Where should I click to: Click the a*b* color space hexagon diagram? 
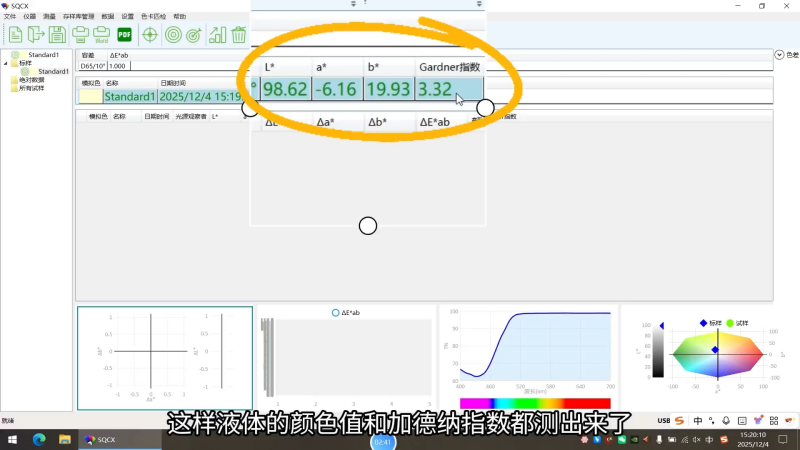(x=717, y=355)
